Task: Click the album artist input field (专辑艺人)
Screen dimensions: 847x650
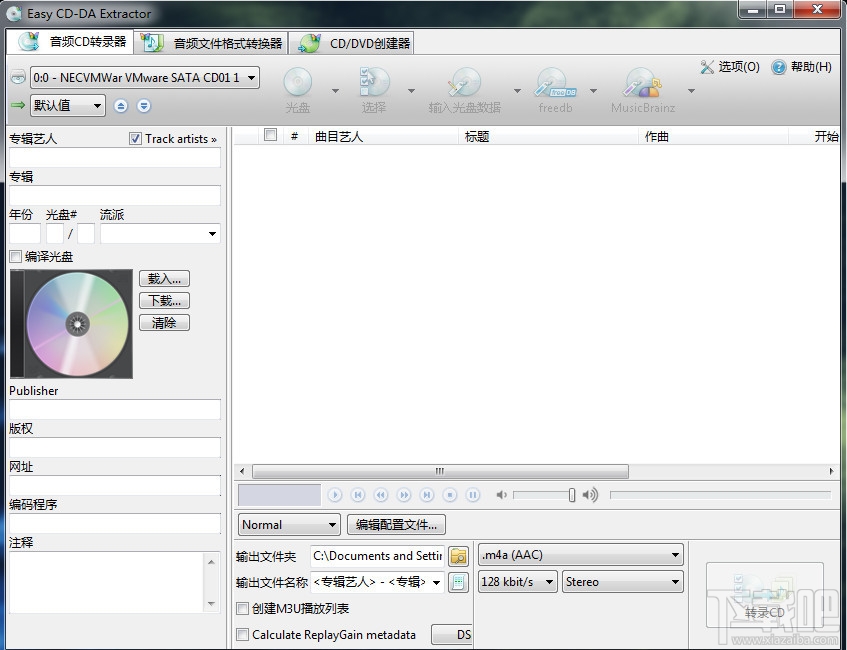Action: click(x=115, y=158)
